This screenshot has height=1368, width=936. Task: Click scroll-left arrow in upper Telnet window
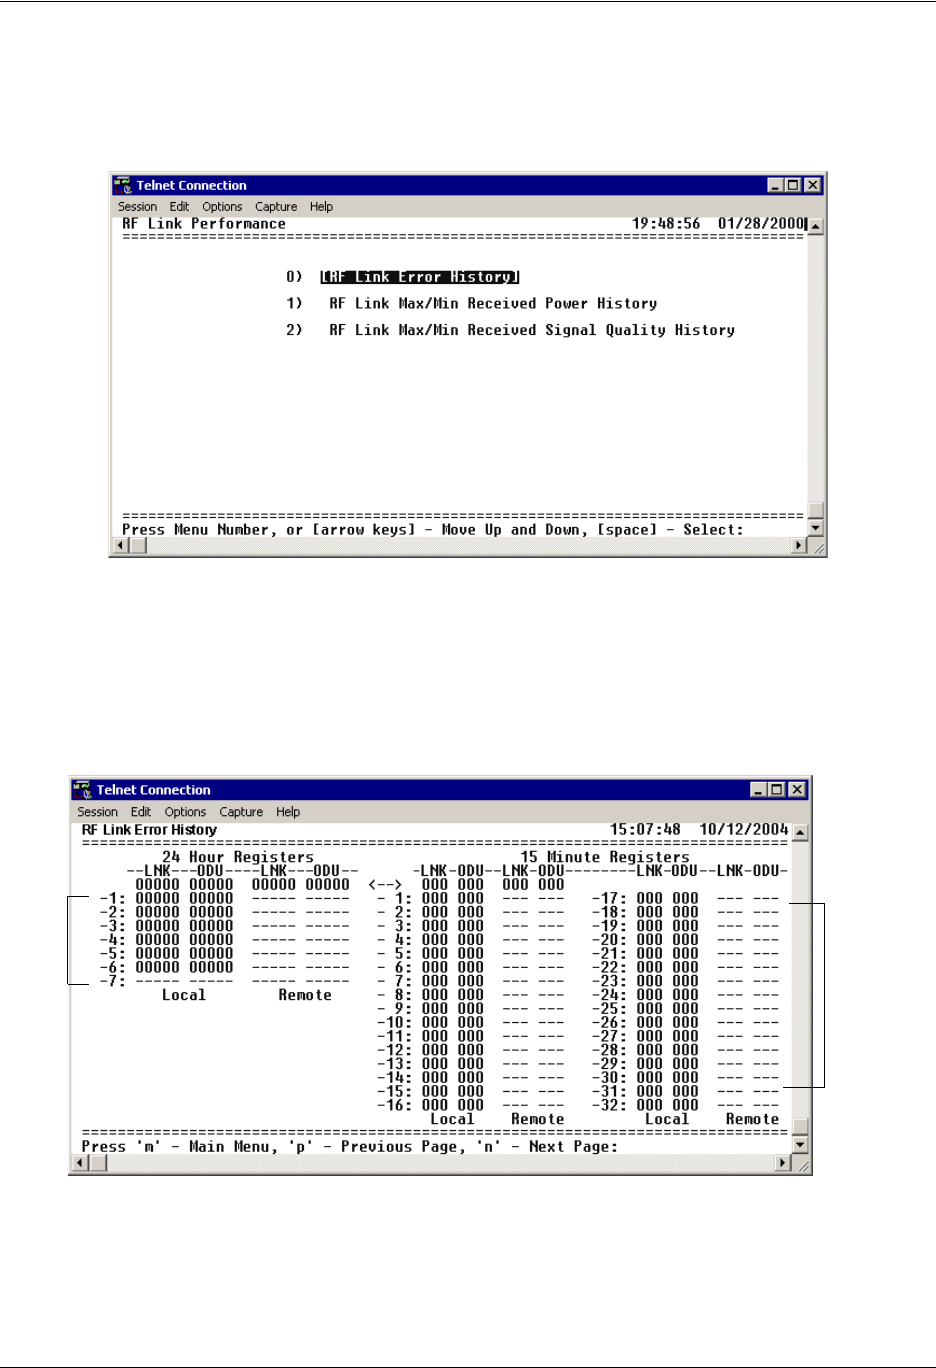click(x=121, y=546)
